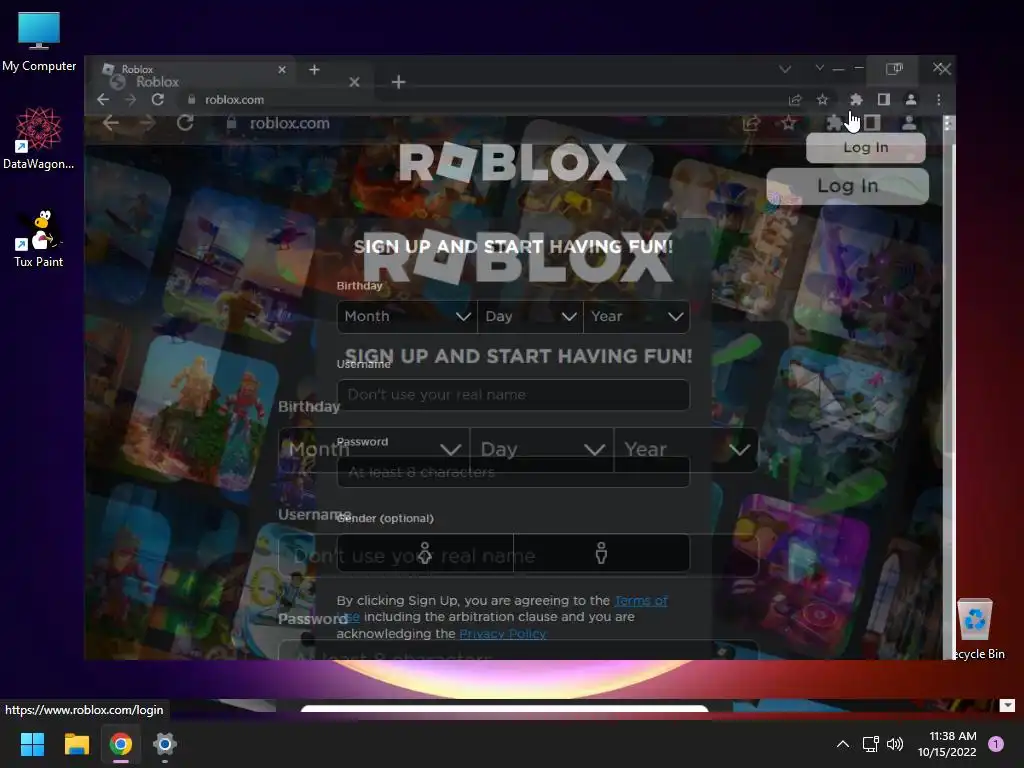Screen dimensions: 1024x768
Task: Open the clock showing 11:38 AM
Action: tap(947, 744)
